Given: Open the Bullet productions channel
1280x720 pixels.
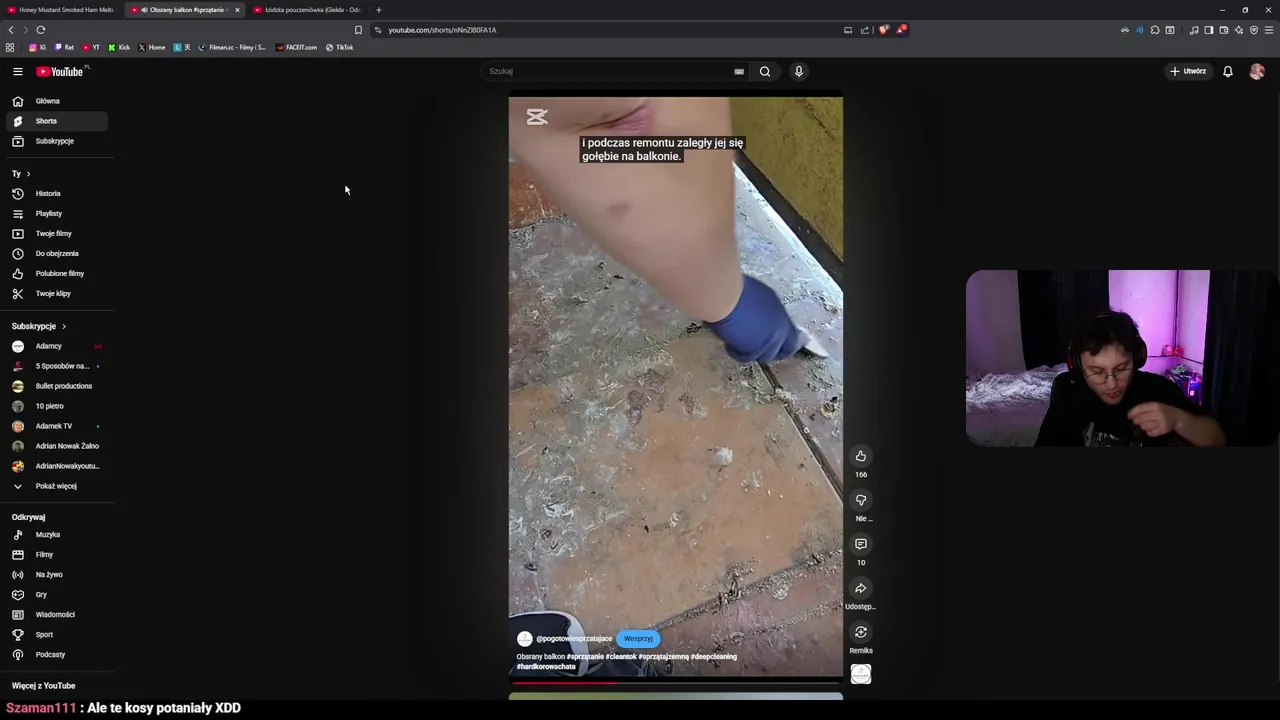Looking at the screenshot, I should click(57, 386).
